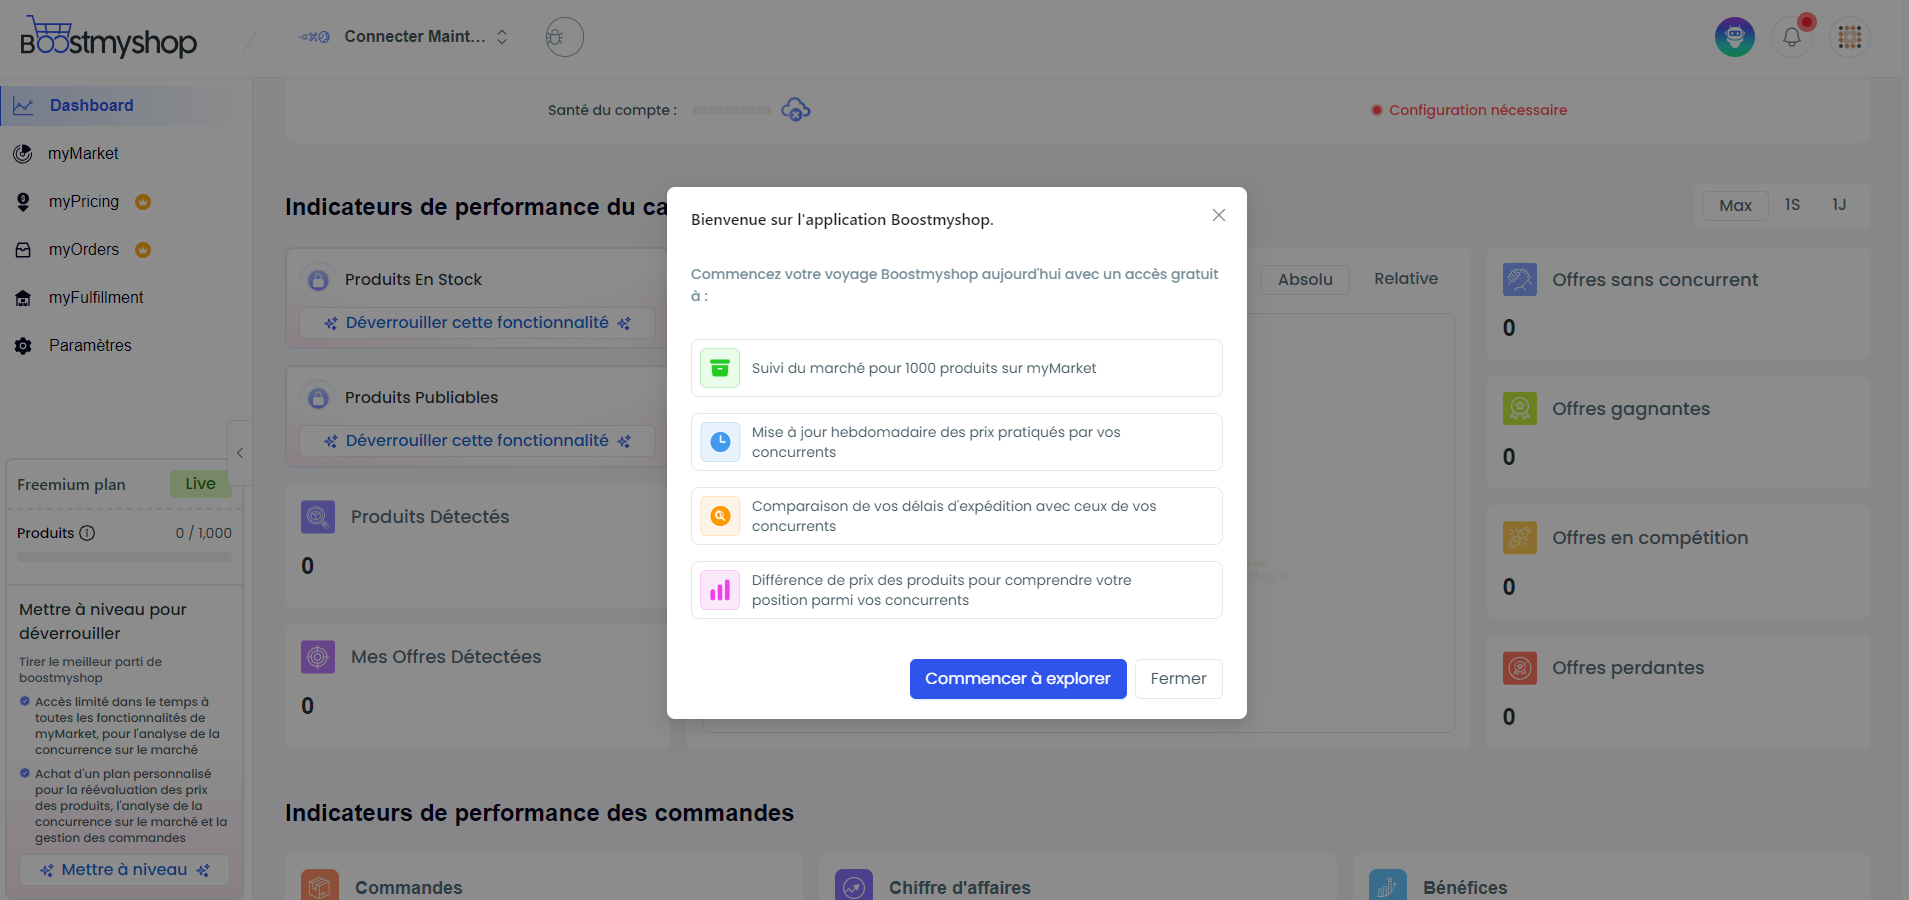Click the Boostmyshop logo
1909x900 pixels.
pyautogui.click(x=108, y=38)
